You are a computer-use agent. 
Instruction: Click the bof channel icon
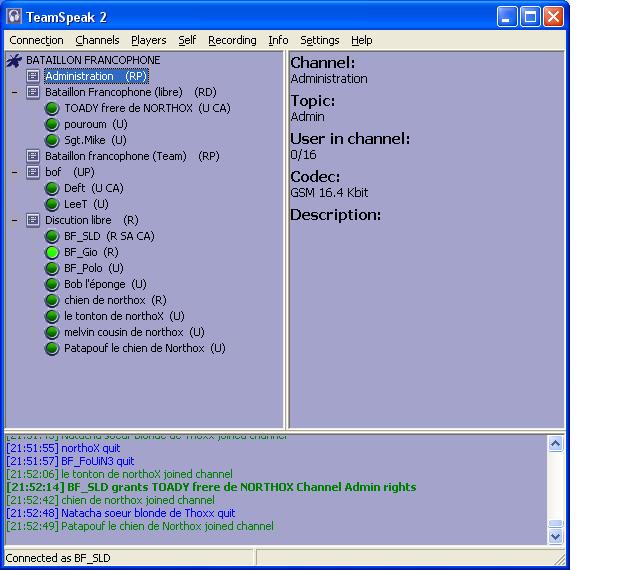33,172
